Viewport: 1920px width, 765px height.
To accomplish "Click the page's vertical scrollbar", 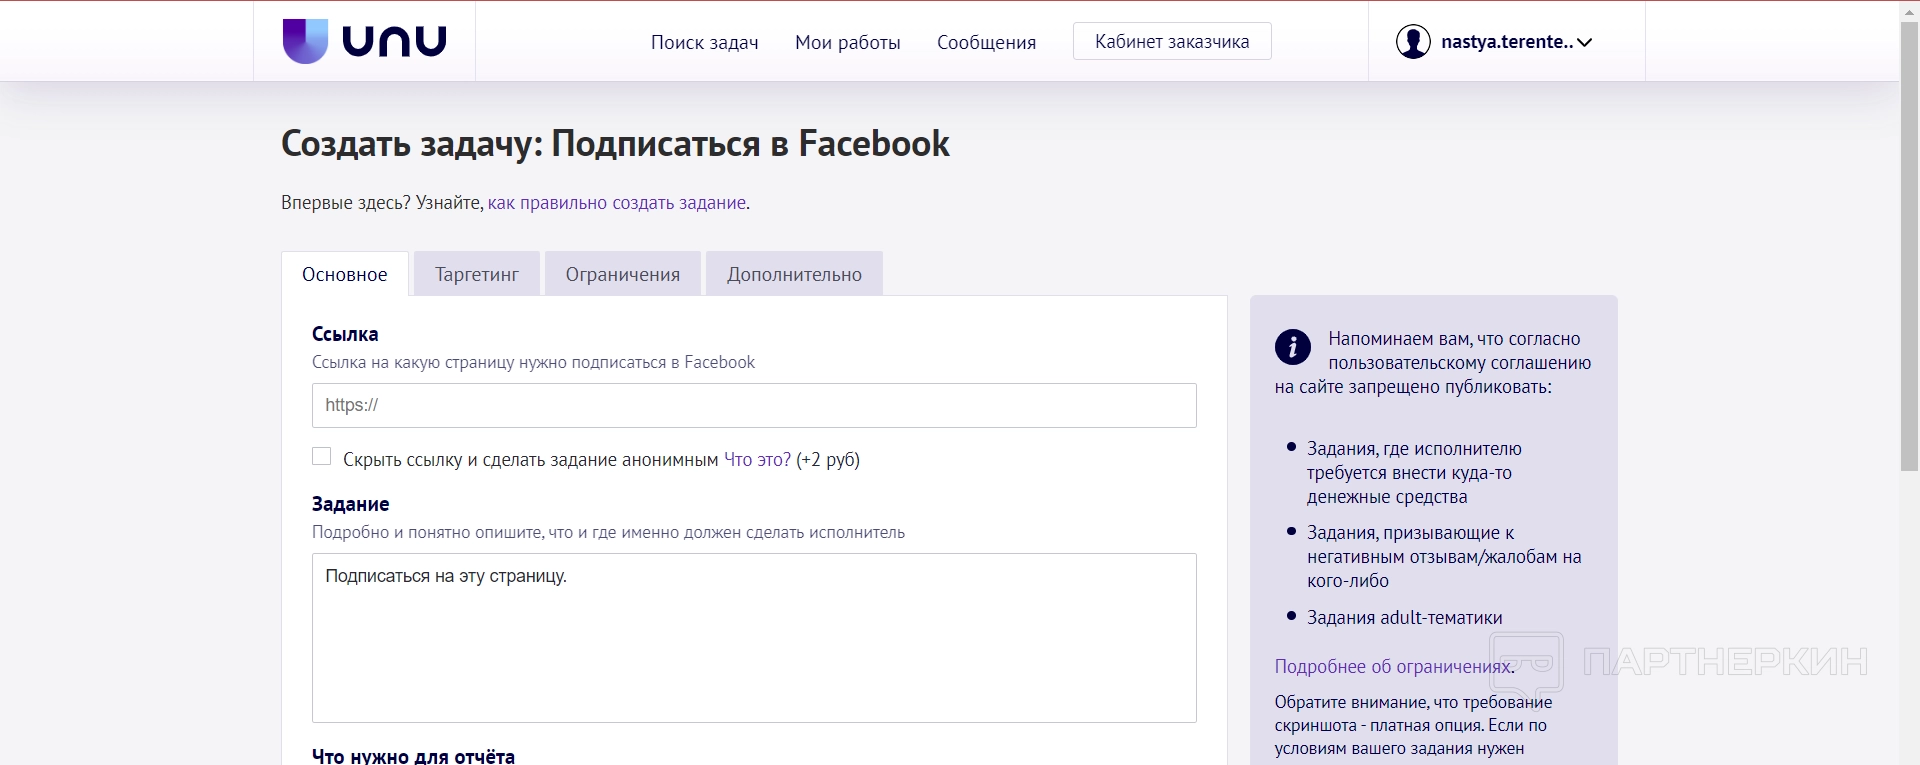I will click(1909, 250).
